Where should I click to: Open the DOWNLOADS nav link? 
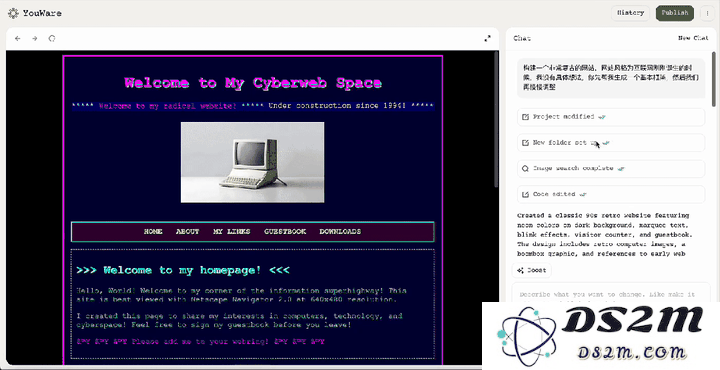(x=340, y=231)
